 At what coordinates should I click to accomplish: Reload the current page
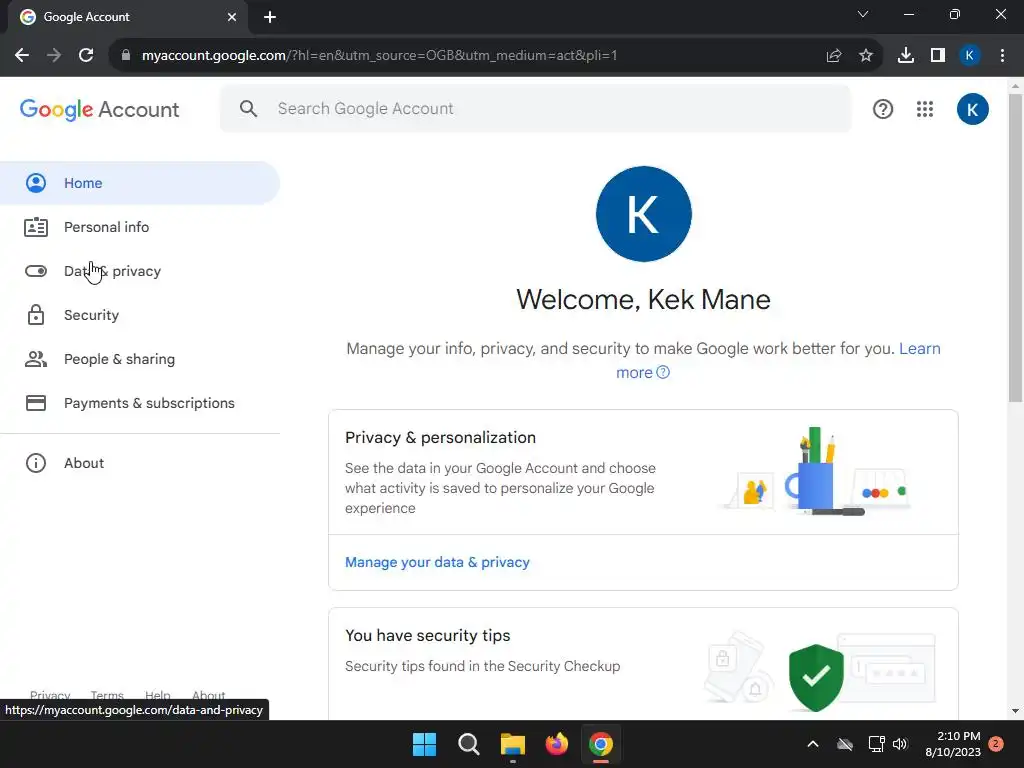pyautogui.click(x=86, y=56)
